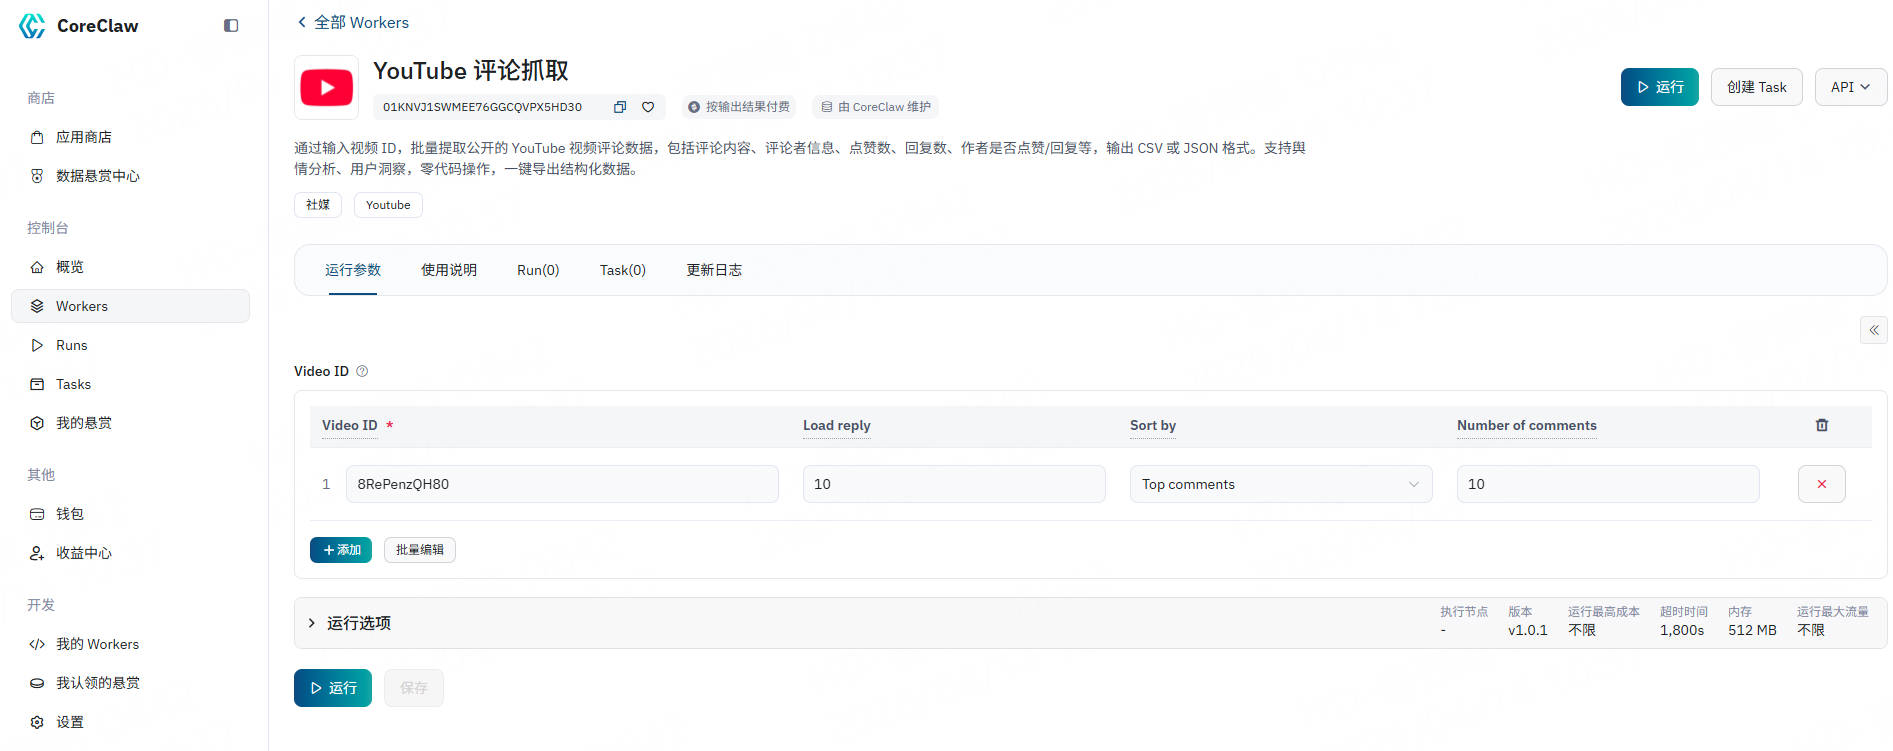Image resolution: width=1893 pixels, height=751 pixels.
Task: Collapse the sidebar with panel icon
Action: point(231,26)
